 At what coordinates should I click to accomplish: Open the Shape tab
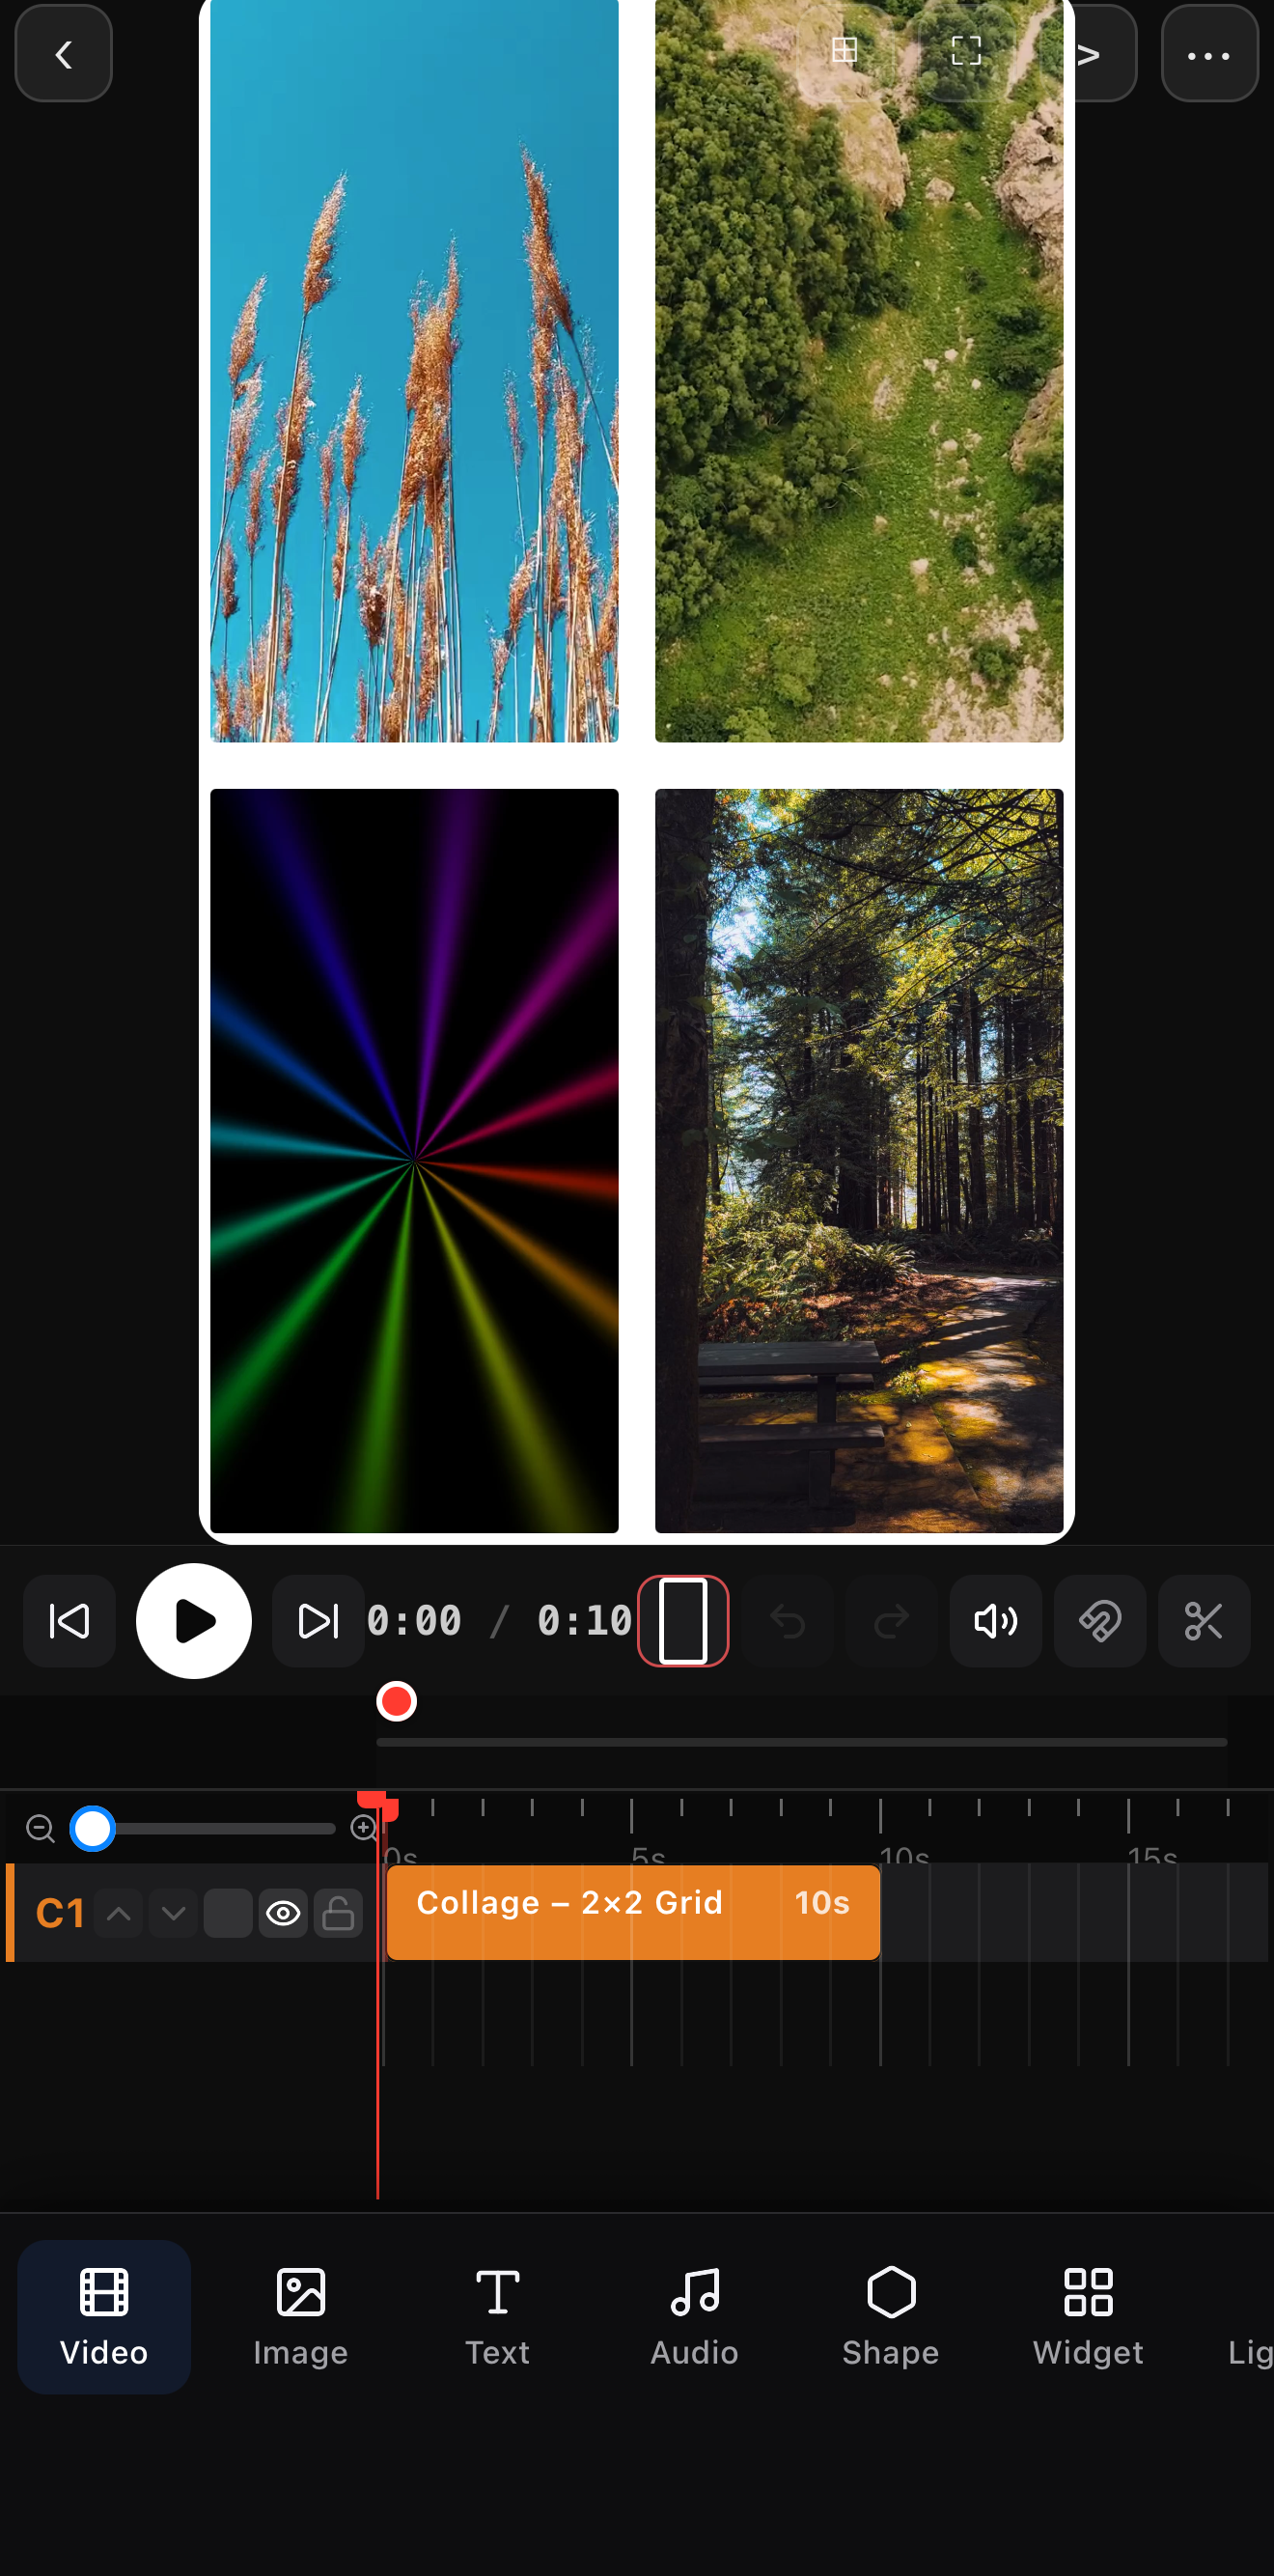pyautogui.click(x=891, y=2317)
